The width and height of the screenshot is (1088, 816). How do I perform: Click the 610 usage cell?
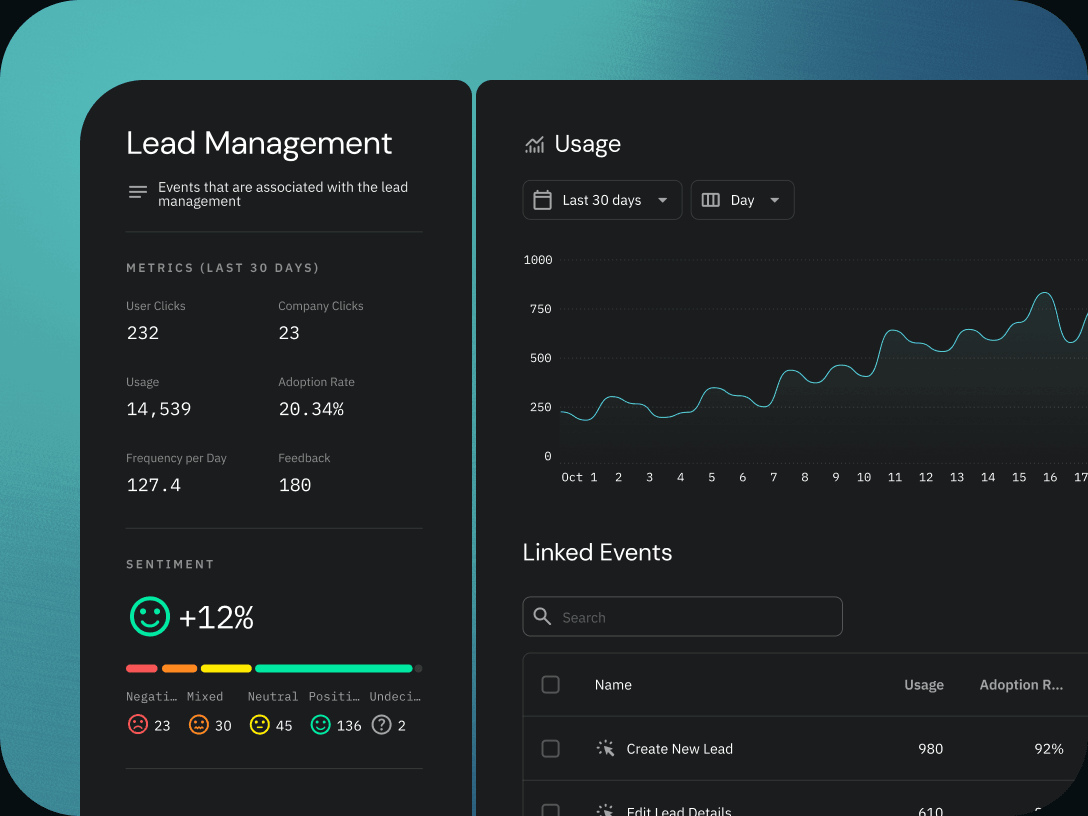[930, 810]
